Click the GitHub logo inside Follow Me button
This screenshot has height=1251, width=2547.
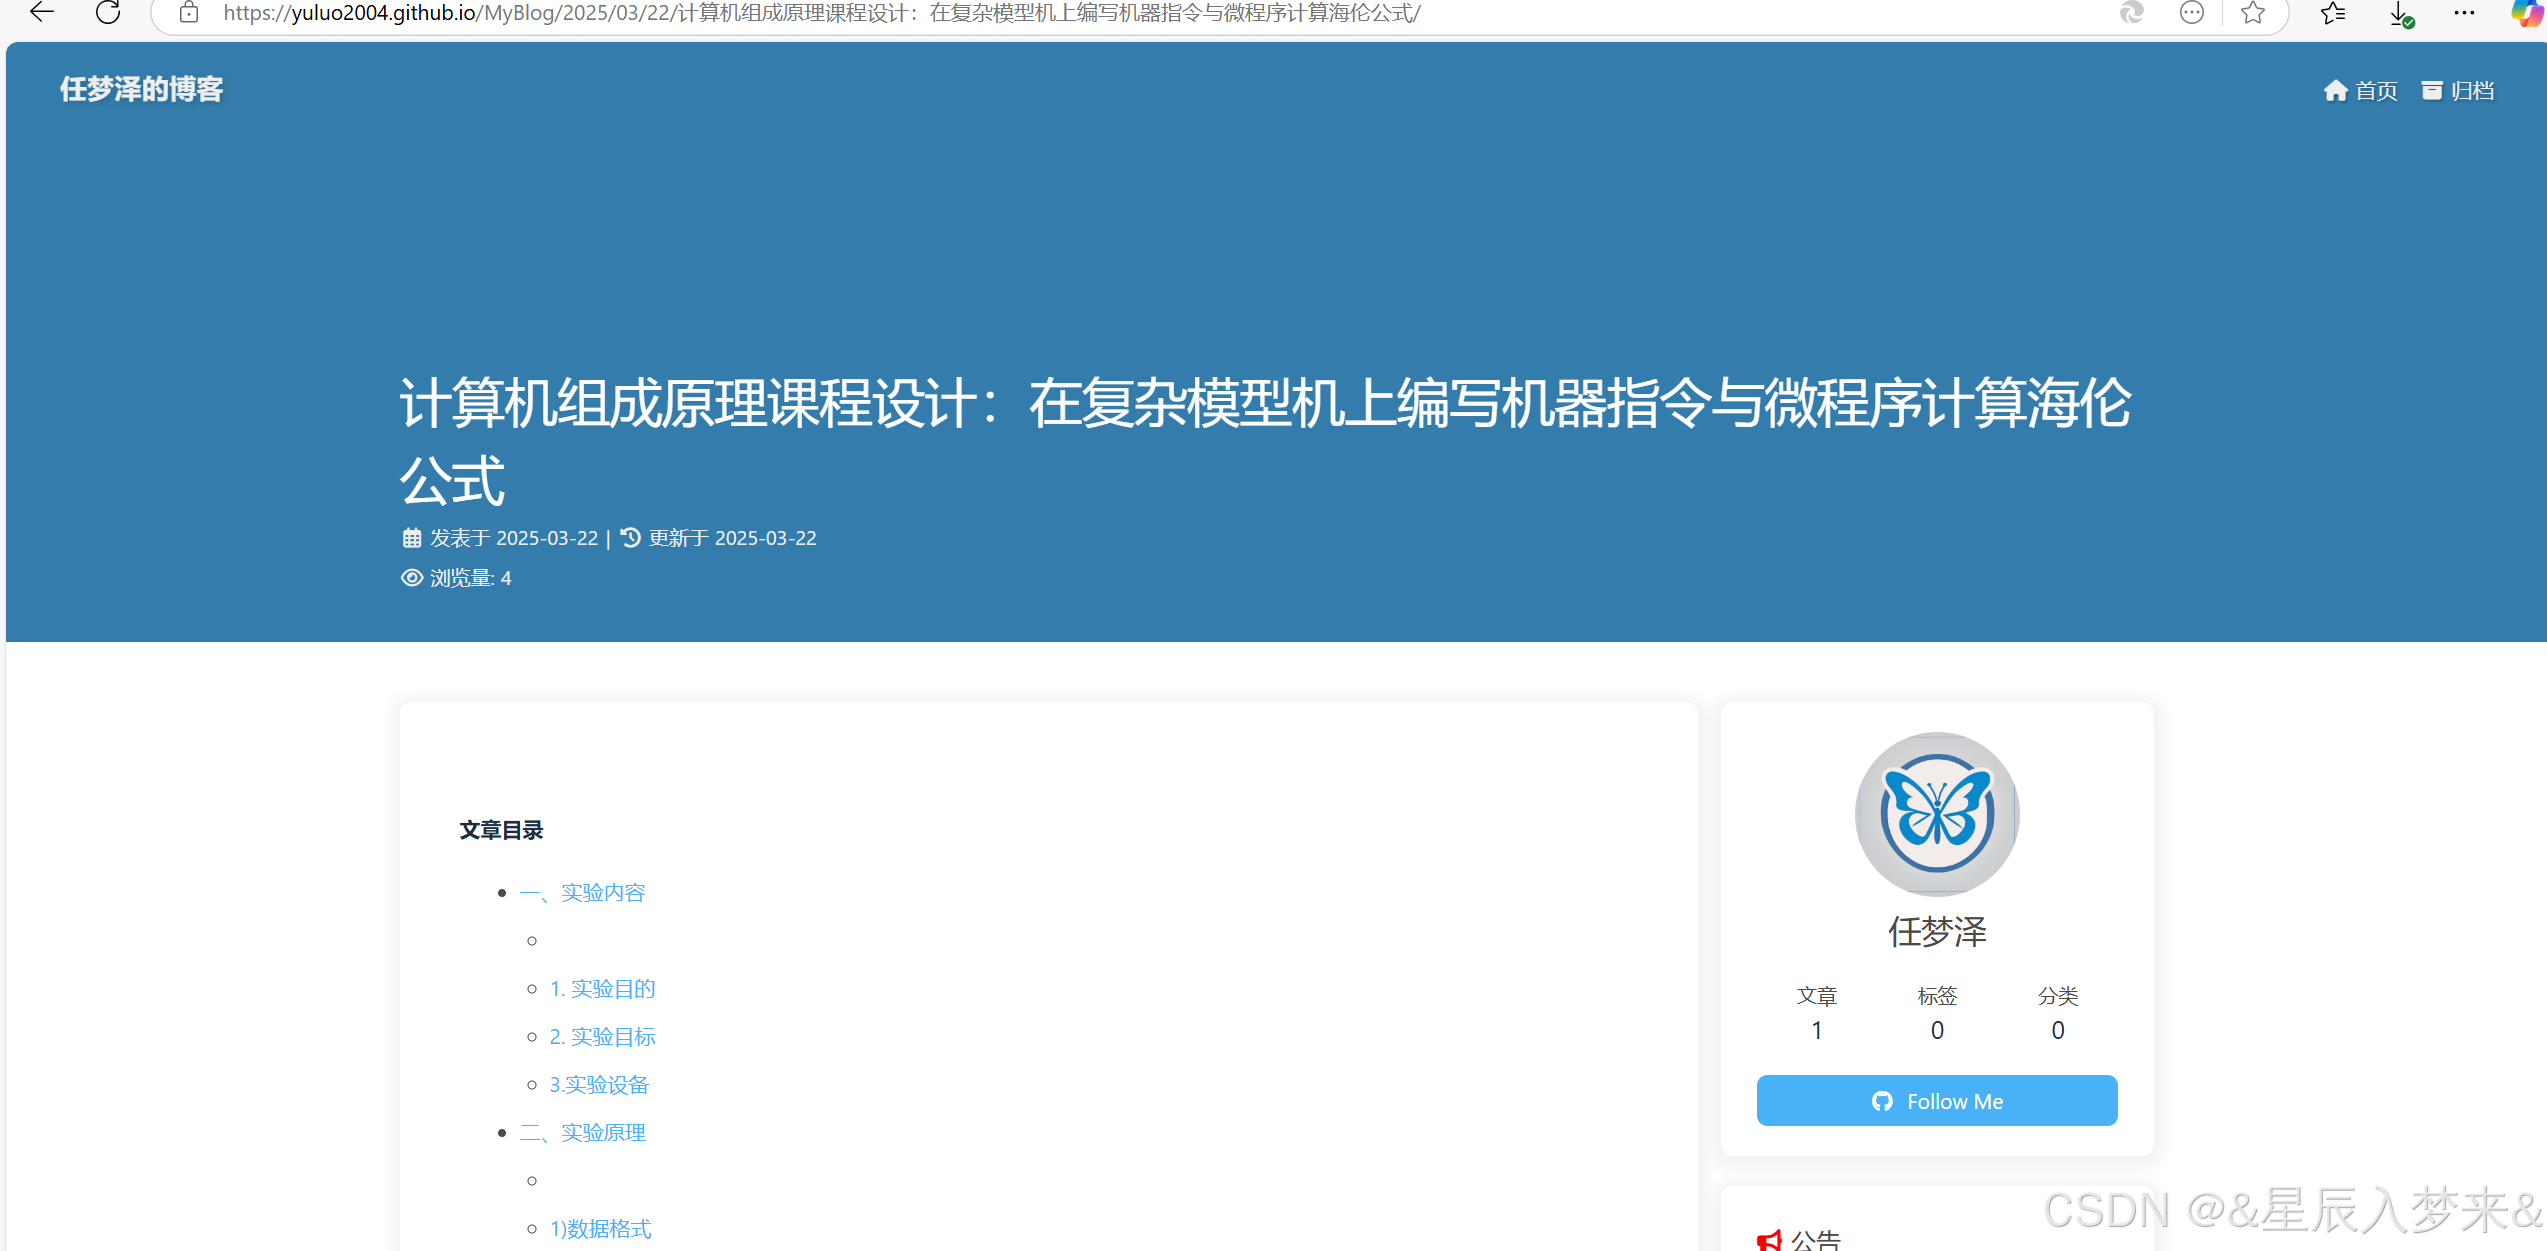(1883, 1100)
